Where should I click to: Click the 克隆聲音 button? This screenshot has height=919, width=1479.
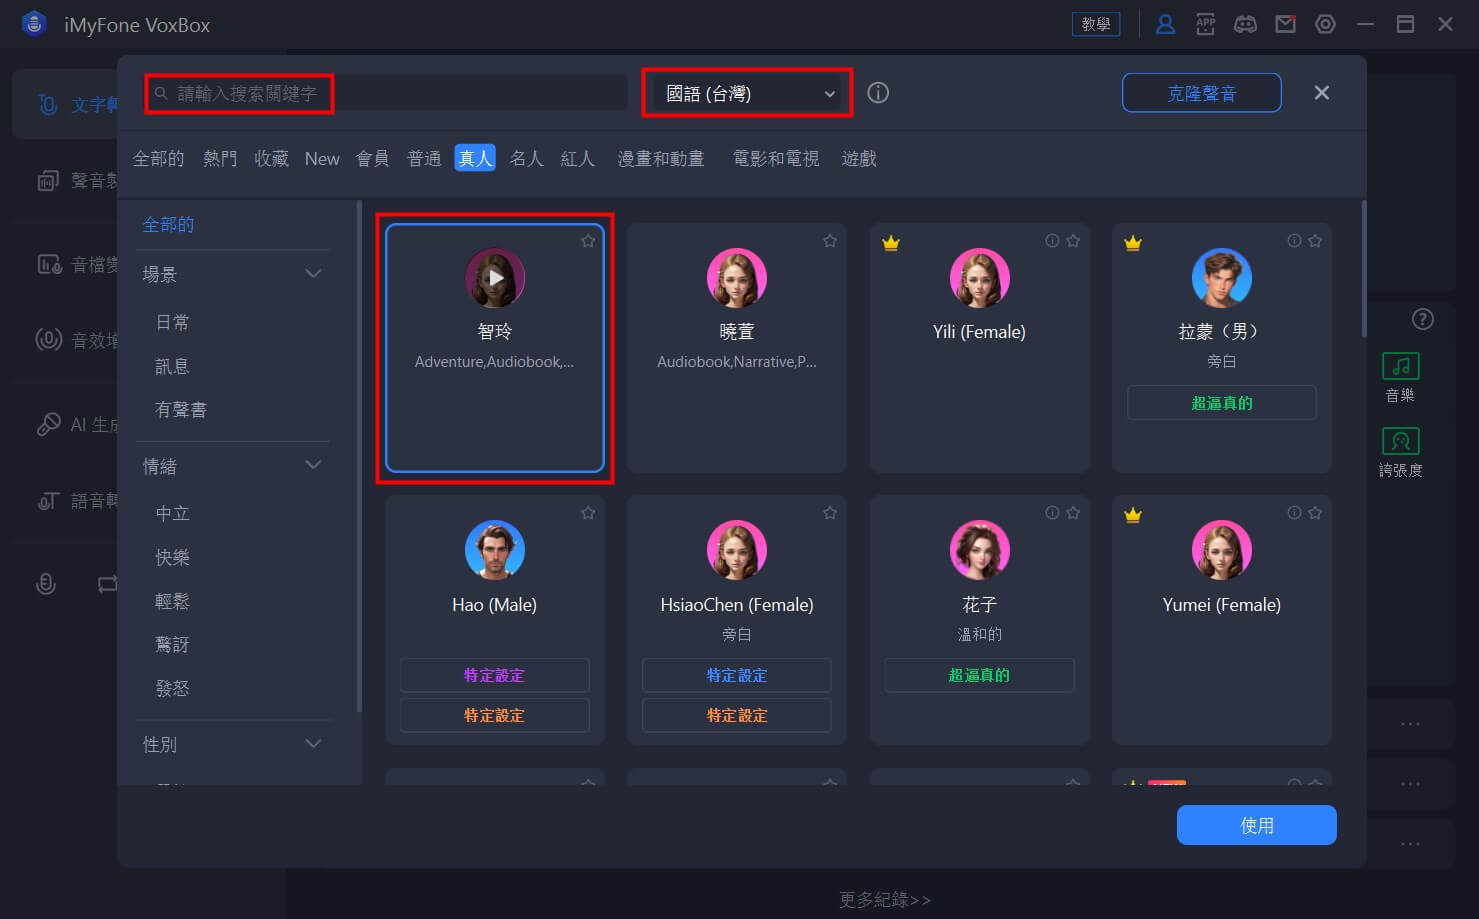[x=1202, y=93]
